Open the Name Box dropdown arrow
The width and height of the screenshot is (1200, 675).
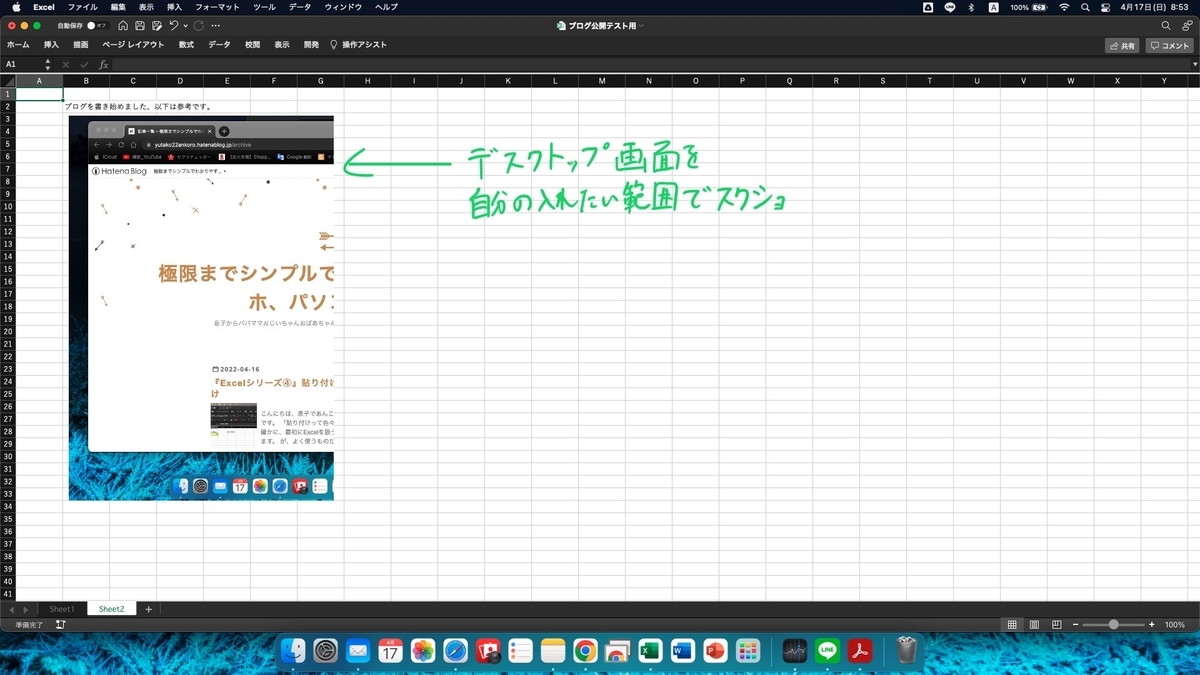45,63
